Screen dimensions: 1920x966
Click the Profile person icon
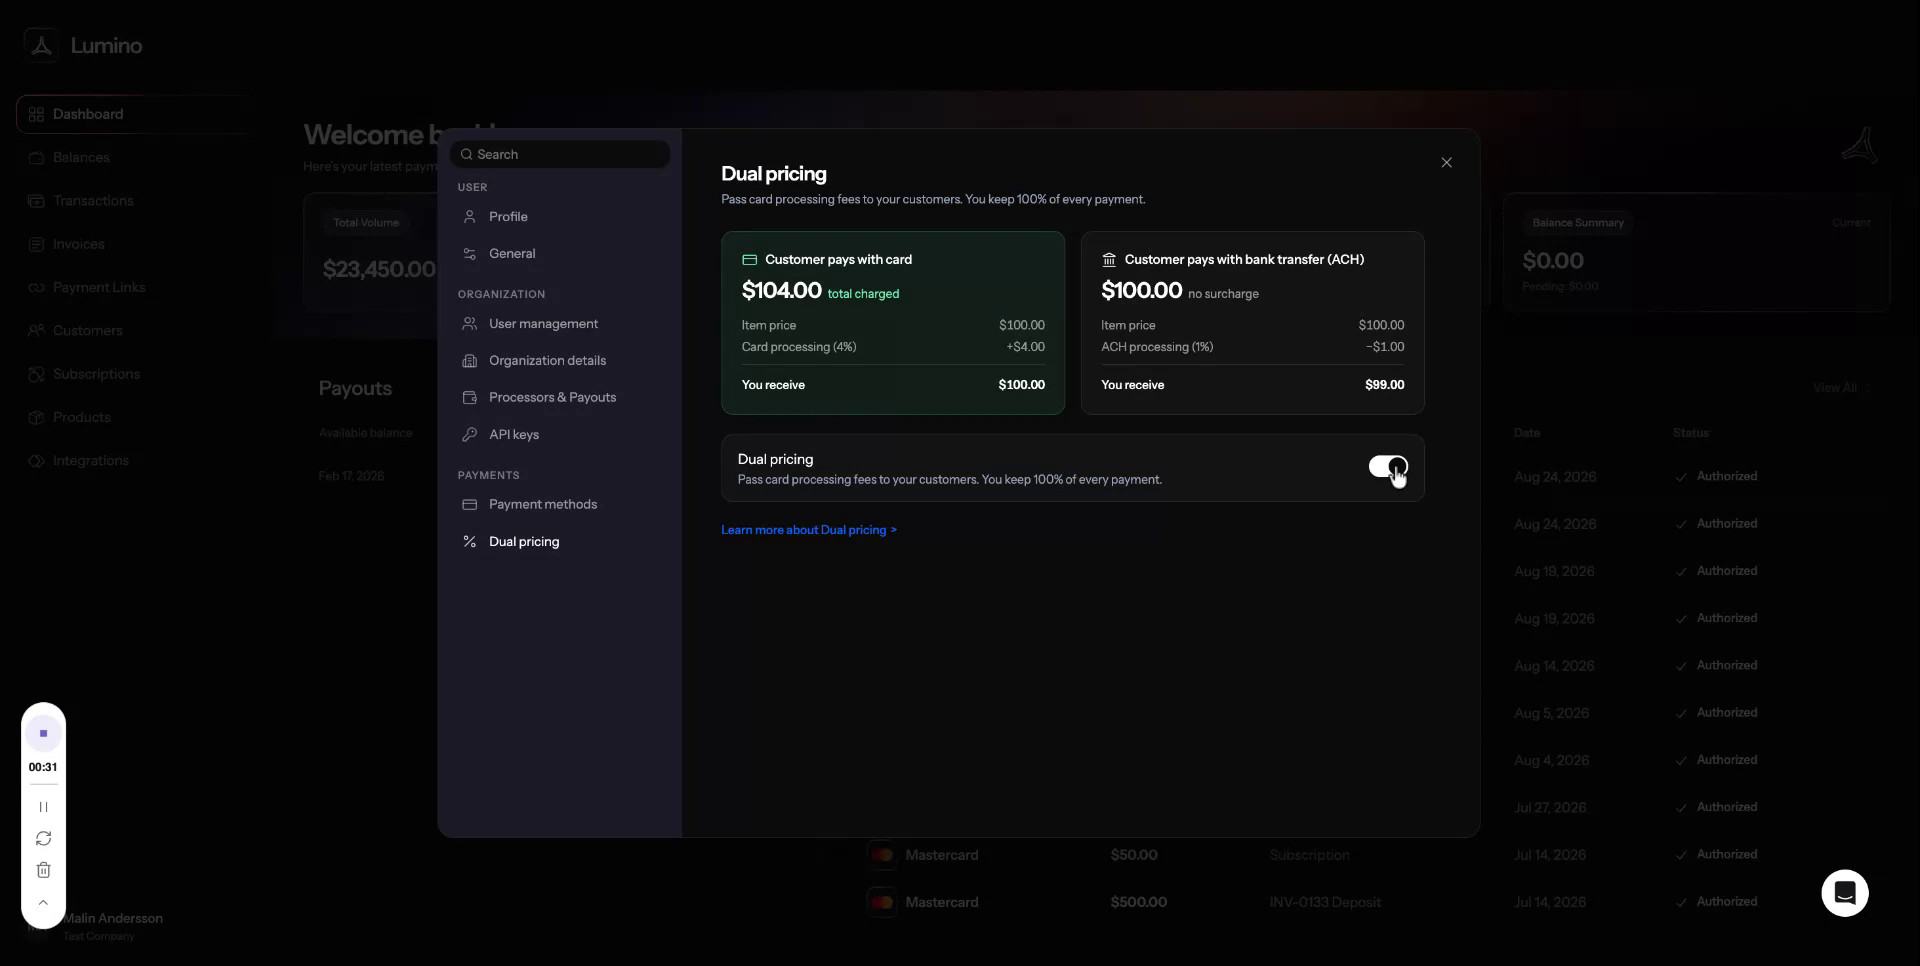click(469, 217)
